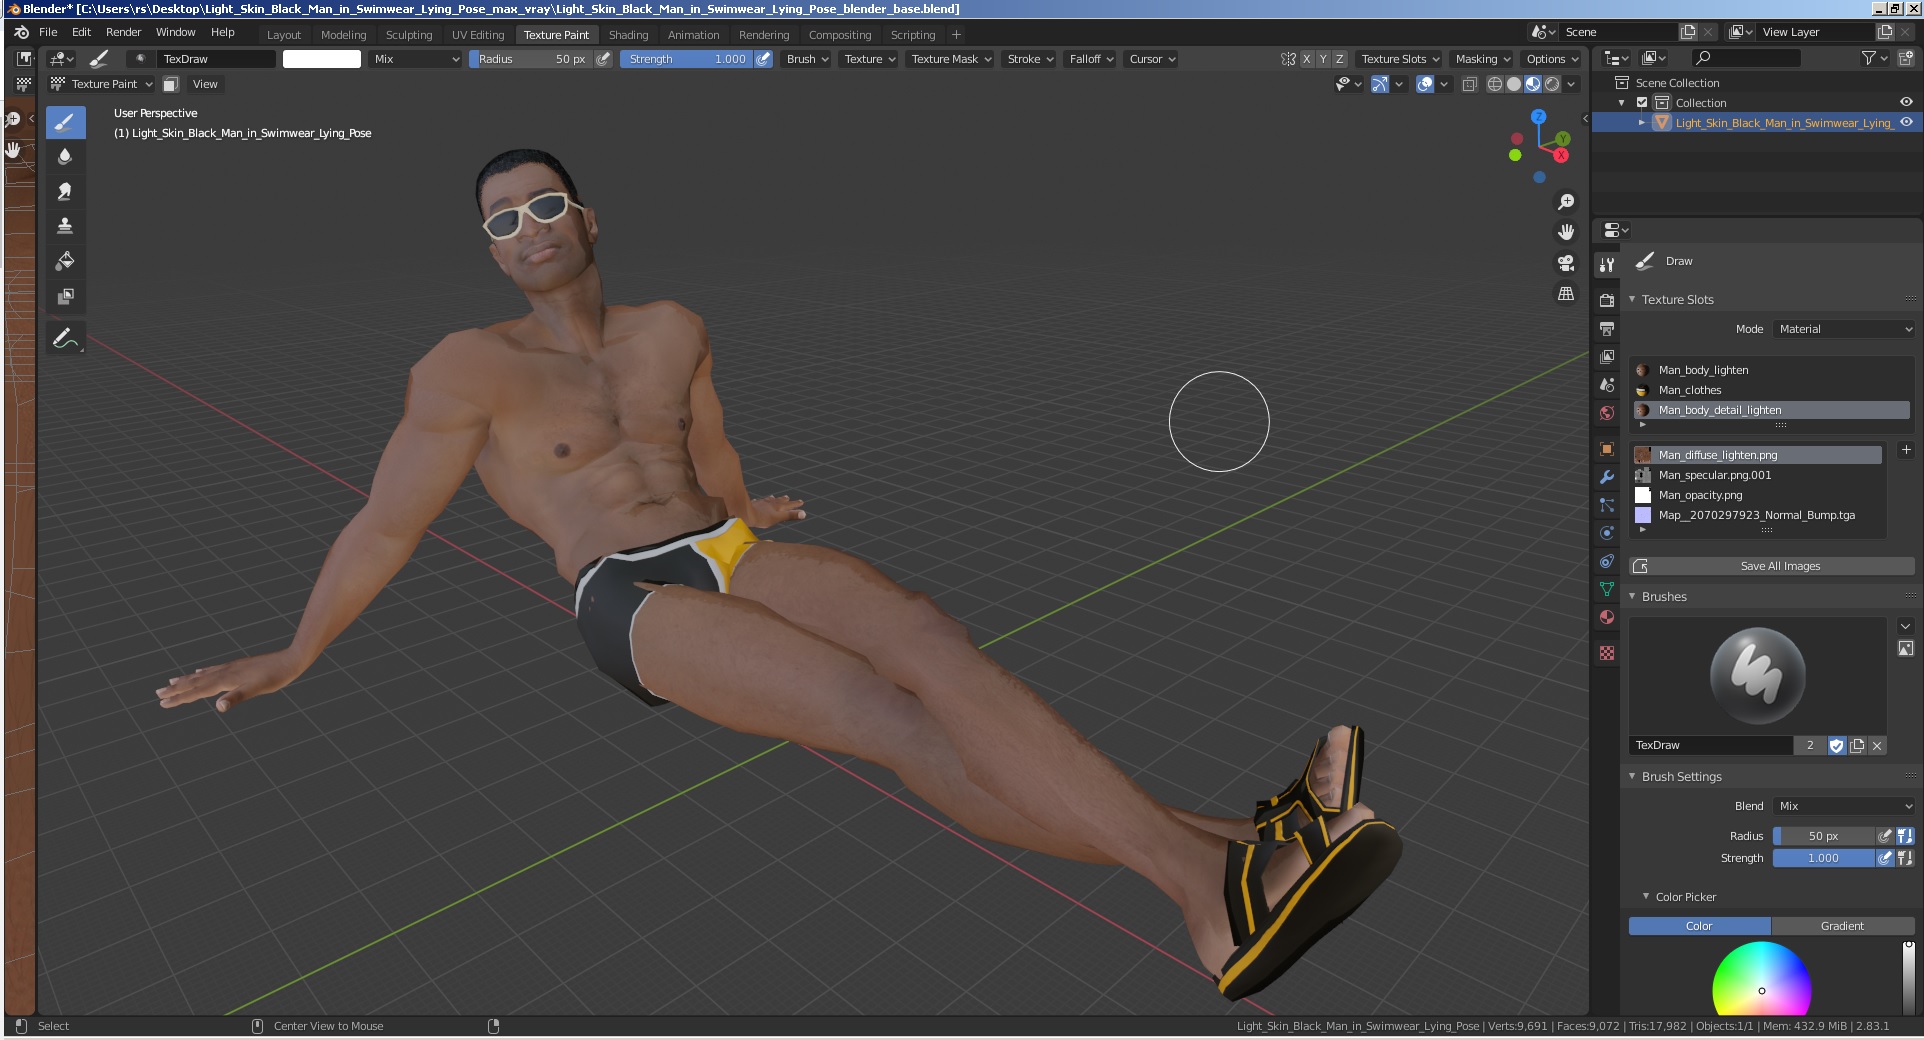The width and height of the screenshot is (1924, 1040).
Task: Open Modifiers properties tab
Action: (1607, 477)
